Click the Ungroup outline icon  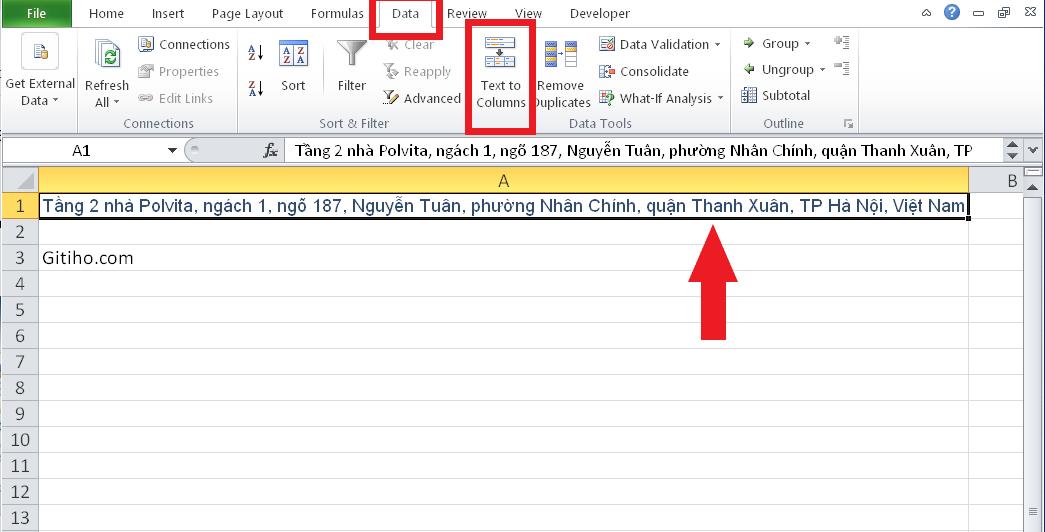coord(749,69)
